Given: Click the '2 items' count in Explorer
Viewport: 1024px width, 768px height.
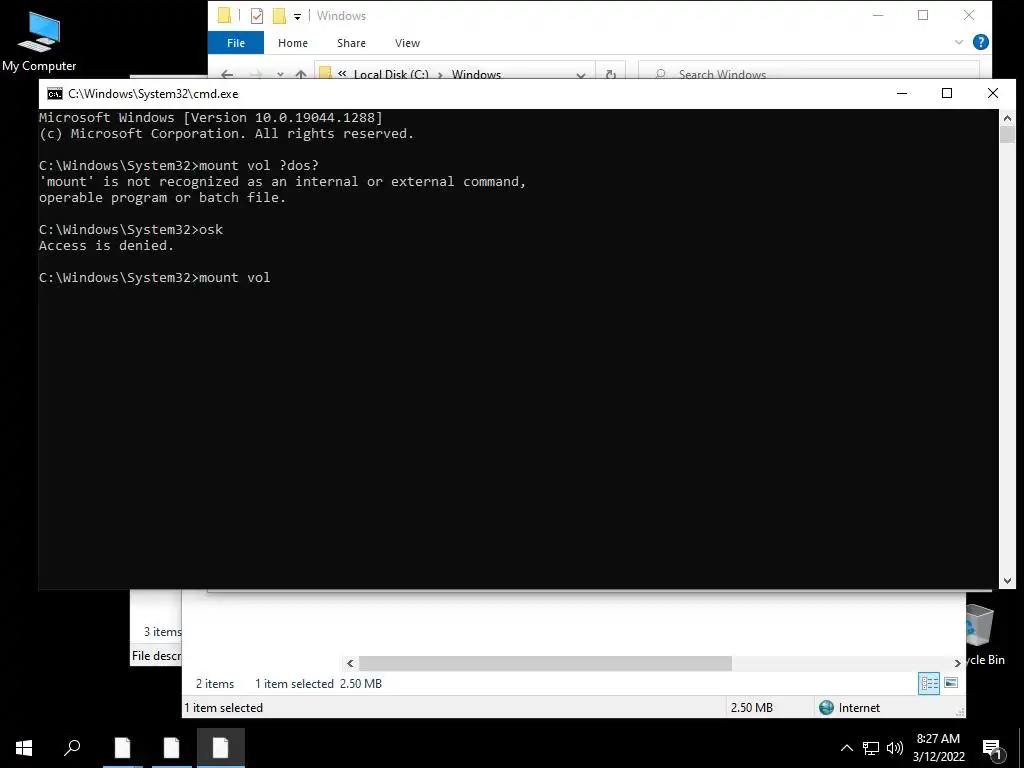Looking at the screenshot, I should (215, 684).
